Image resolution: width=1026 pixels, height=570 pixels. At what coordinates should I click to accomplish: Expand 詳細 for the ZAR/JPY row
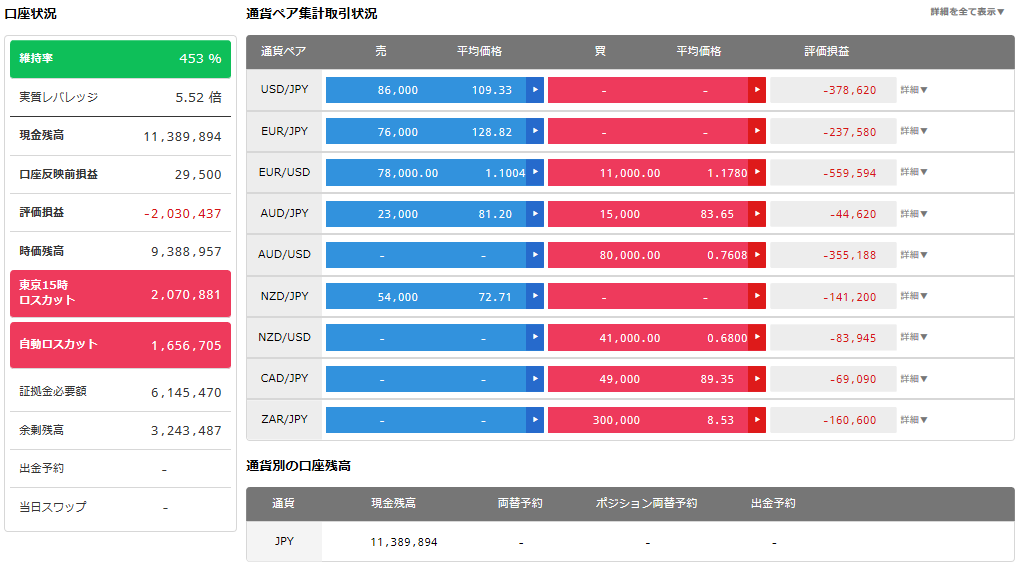point(913,419)
